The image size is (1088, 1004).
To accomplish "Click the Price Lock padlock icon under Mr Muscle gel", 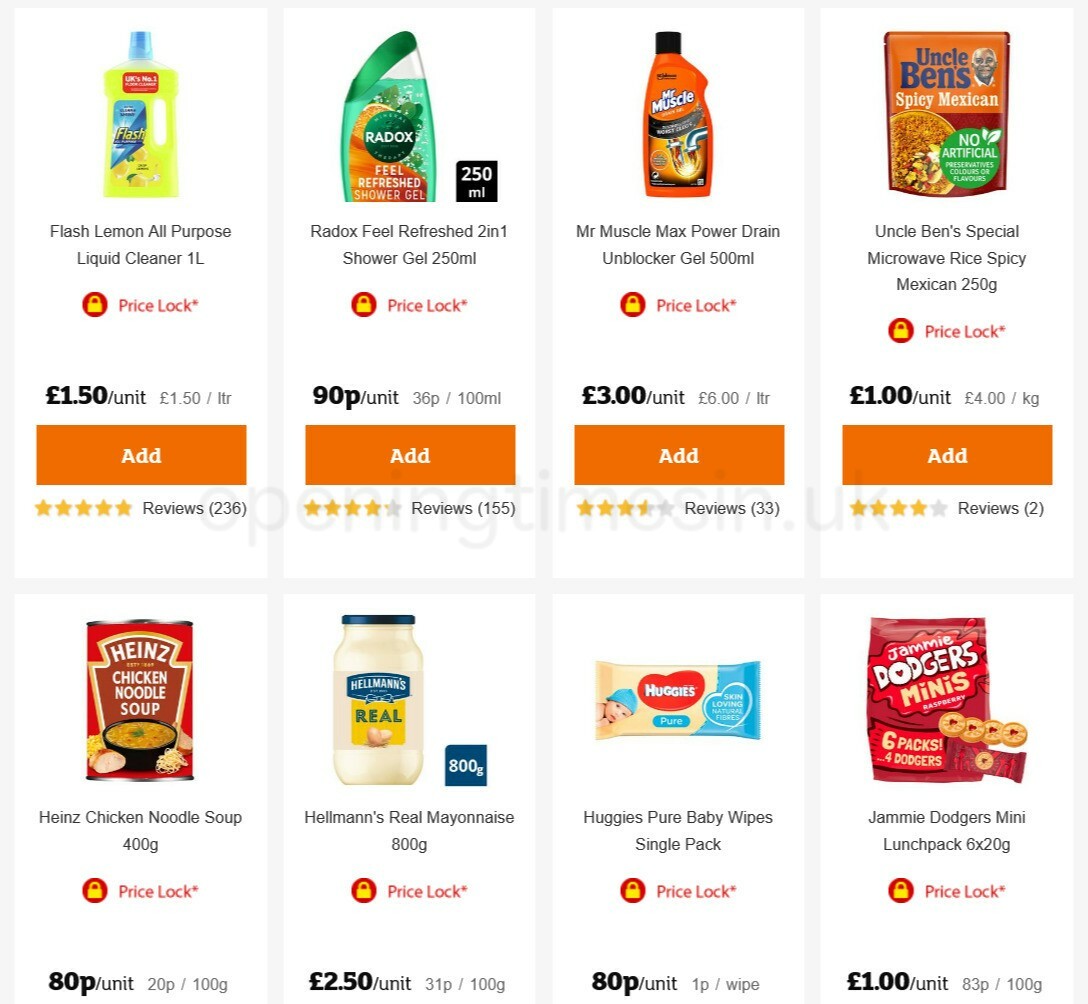I will (x=630, y=305).
